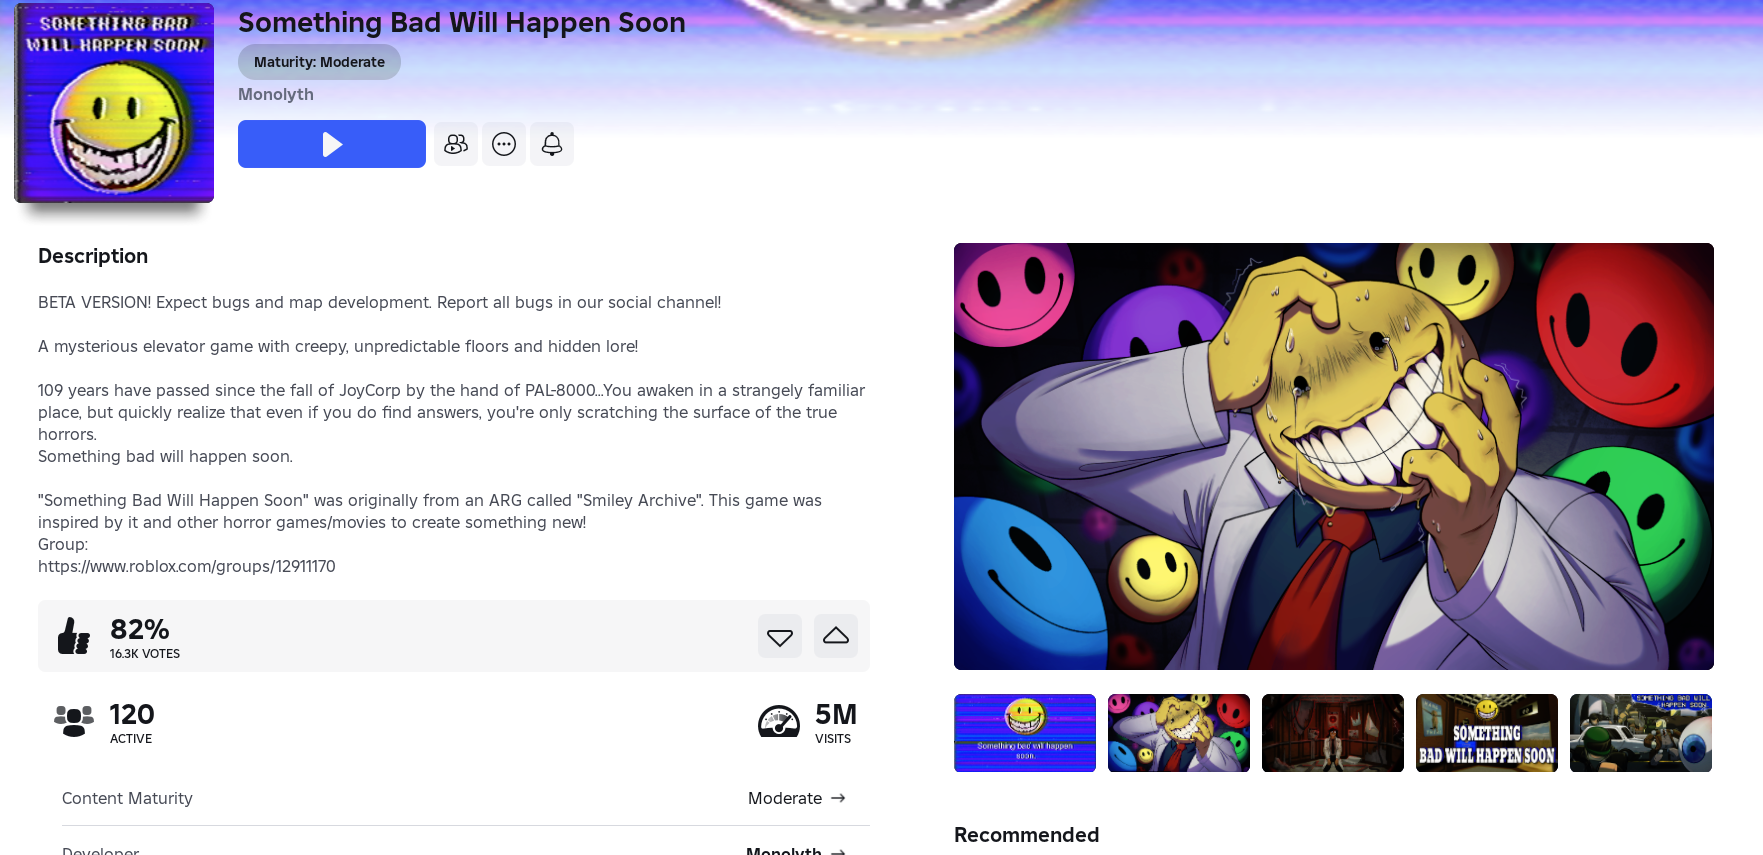Select the second thumbnail with suited smiley man
The image size is (1763, 855).
1179,733
